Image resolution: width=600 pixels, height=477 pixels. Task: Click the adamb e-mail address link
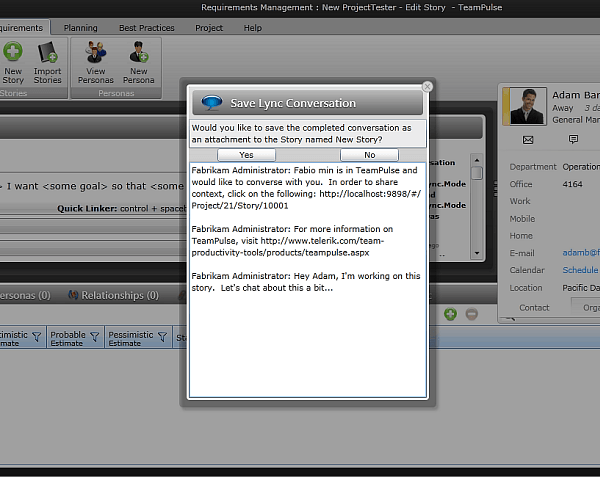(x=581, y=252)
